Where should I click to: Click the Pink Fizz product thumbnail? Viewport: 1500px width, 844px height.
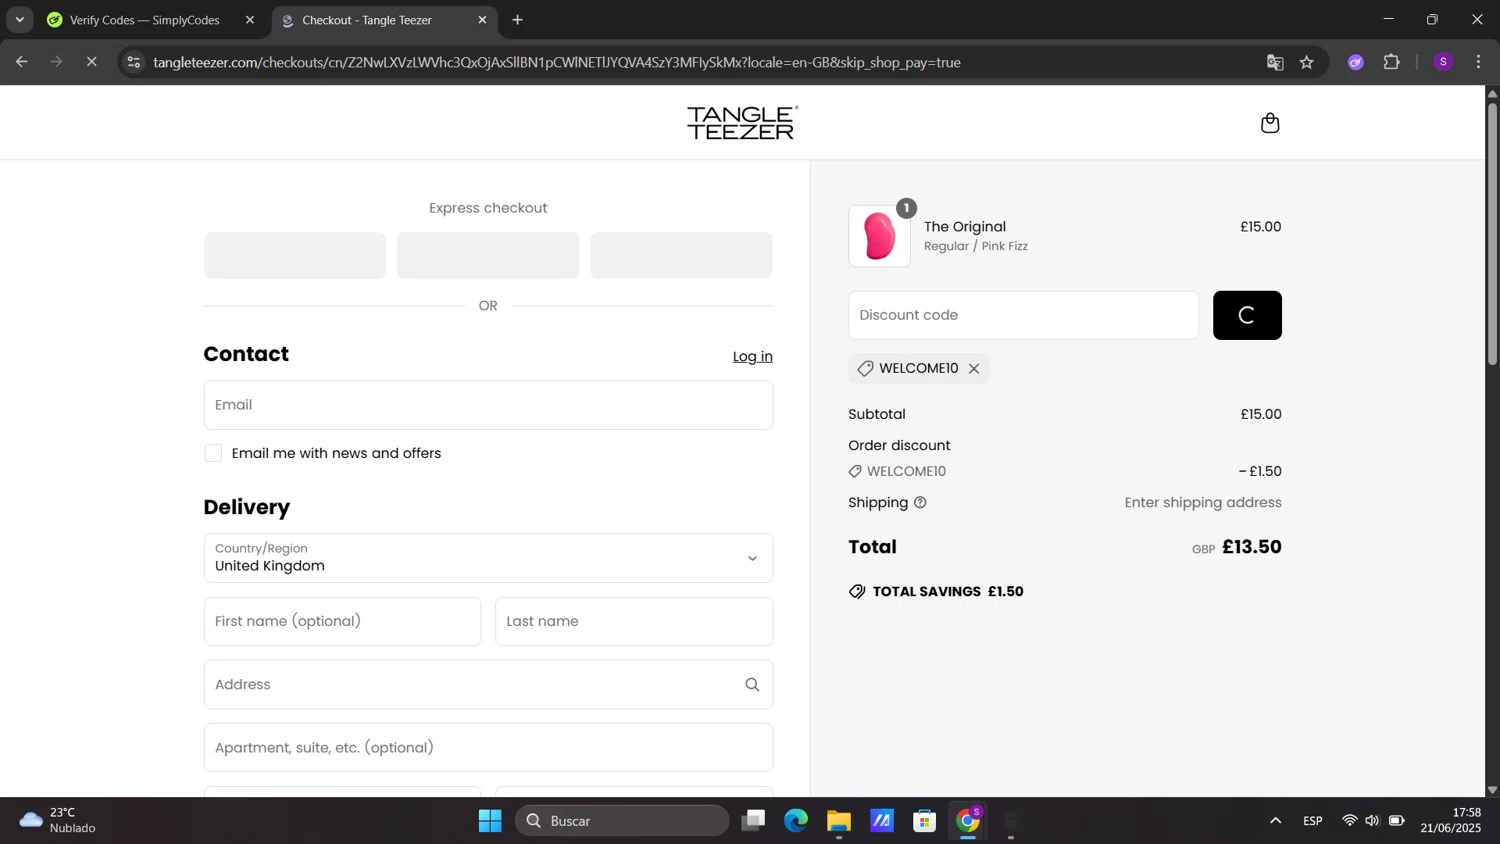coord(880,236)
